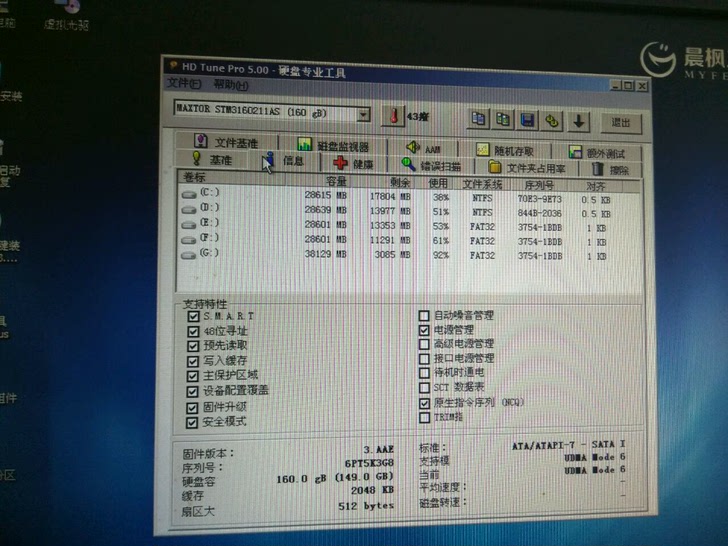Open the 帮助 menu
728x546 pixels.
(x=231, y=85)
